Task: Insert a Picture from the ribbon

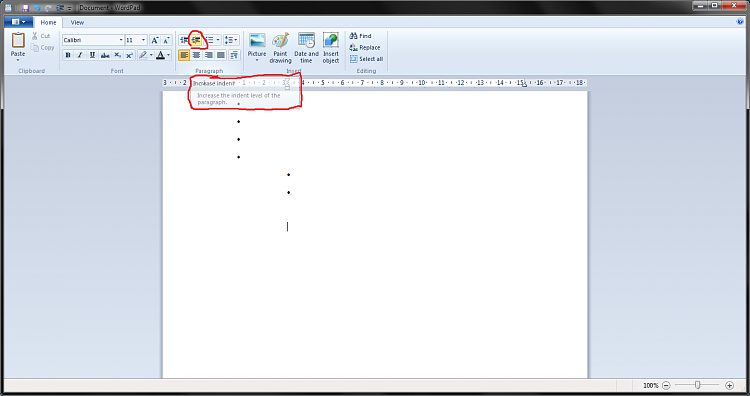Action: point(257,47)
